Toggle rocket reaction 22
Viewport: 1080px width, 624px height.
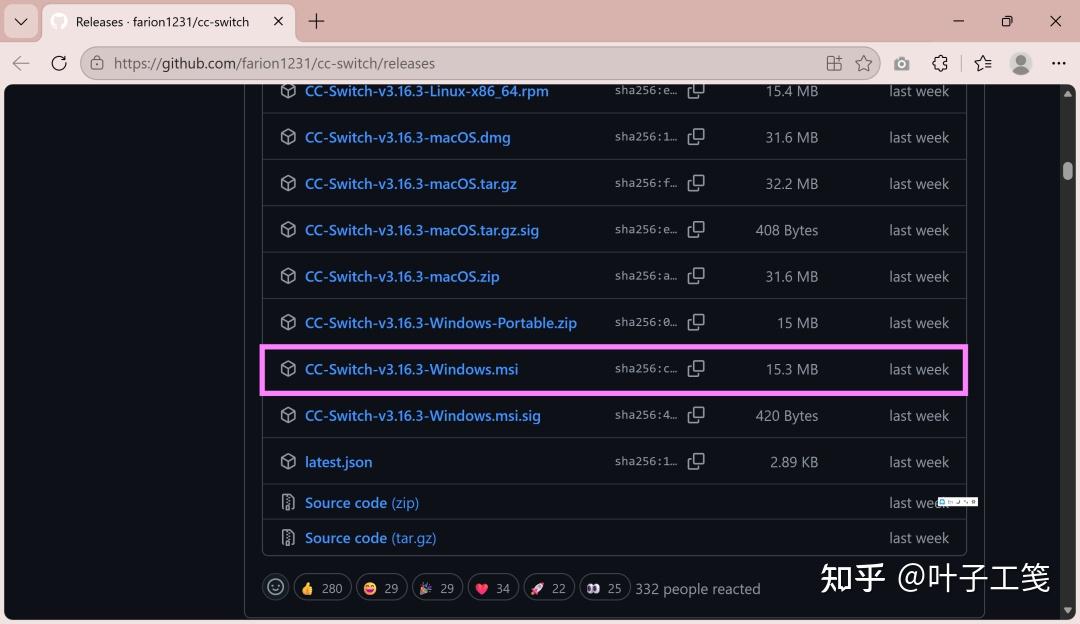549,588
